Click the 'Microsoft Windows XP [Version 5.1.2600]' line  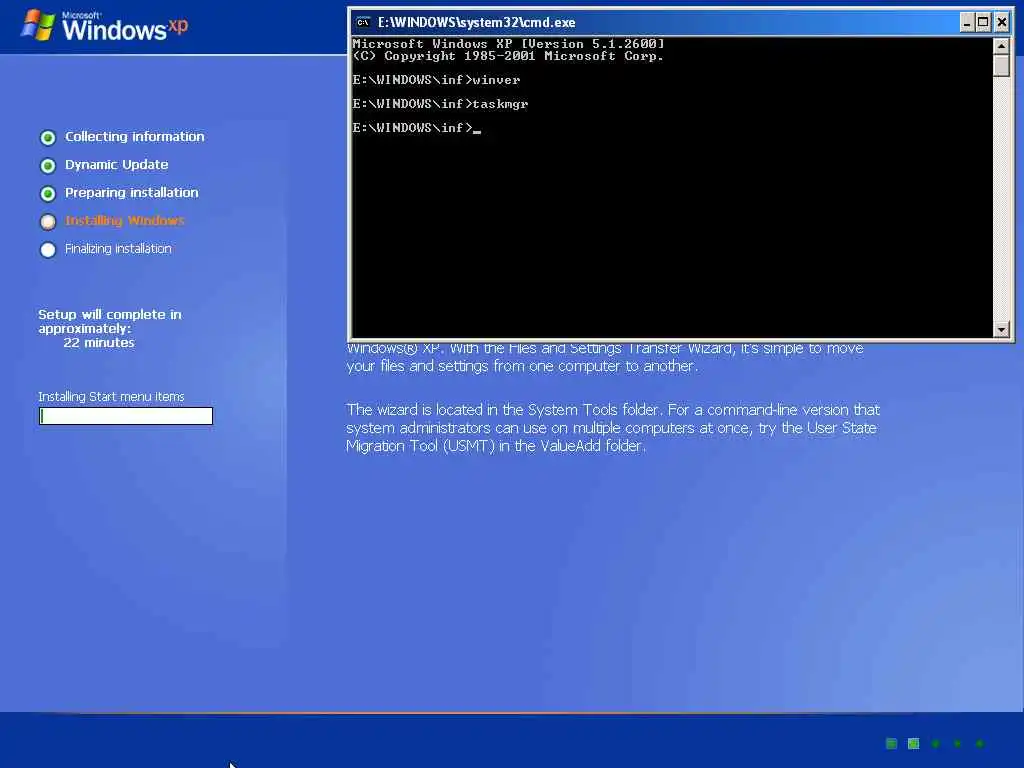pos(508,44)
